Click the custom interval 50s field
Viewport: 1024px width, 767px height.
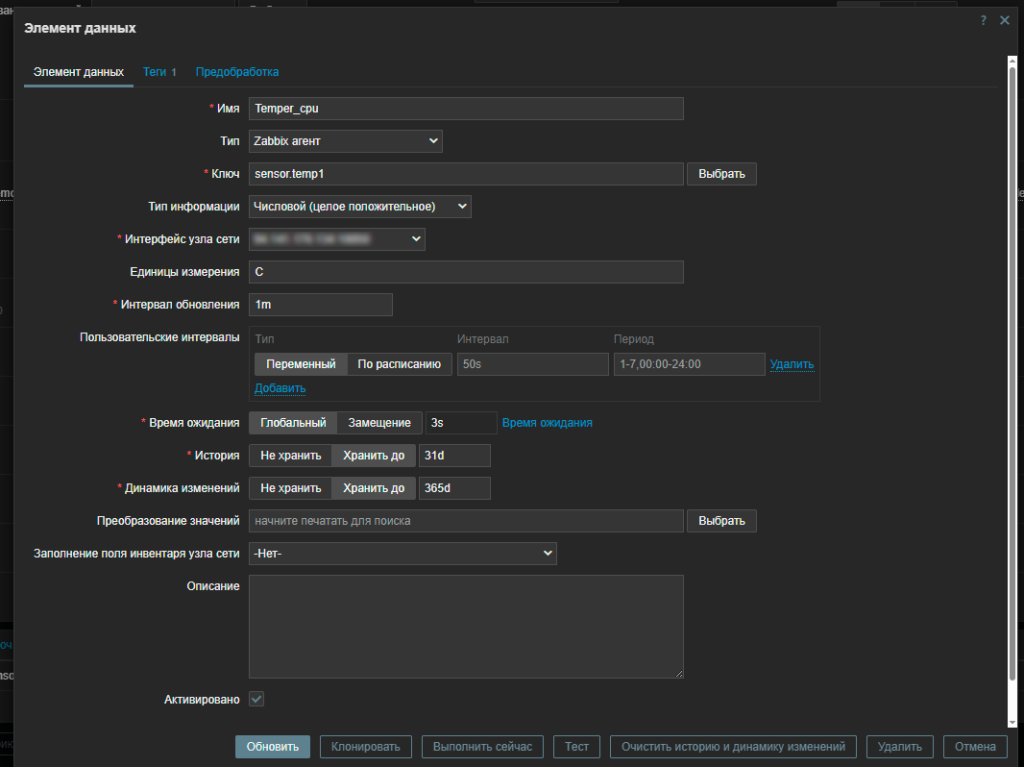[532, 364]
